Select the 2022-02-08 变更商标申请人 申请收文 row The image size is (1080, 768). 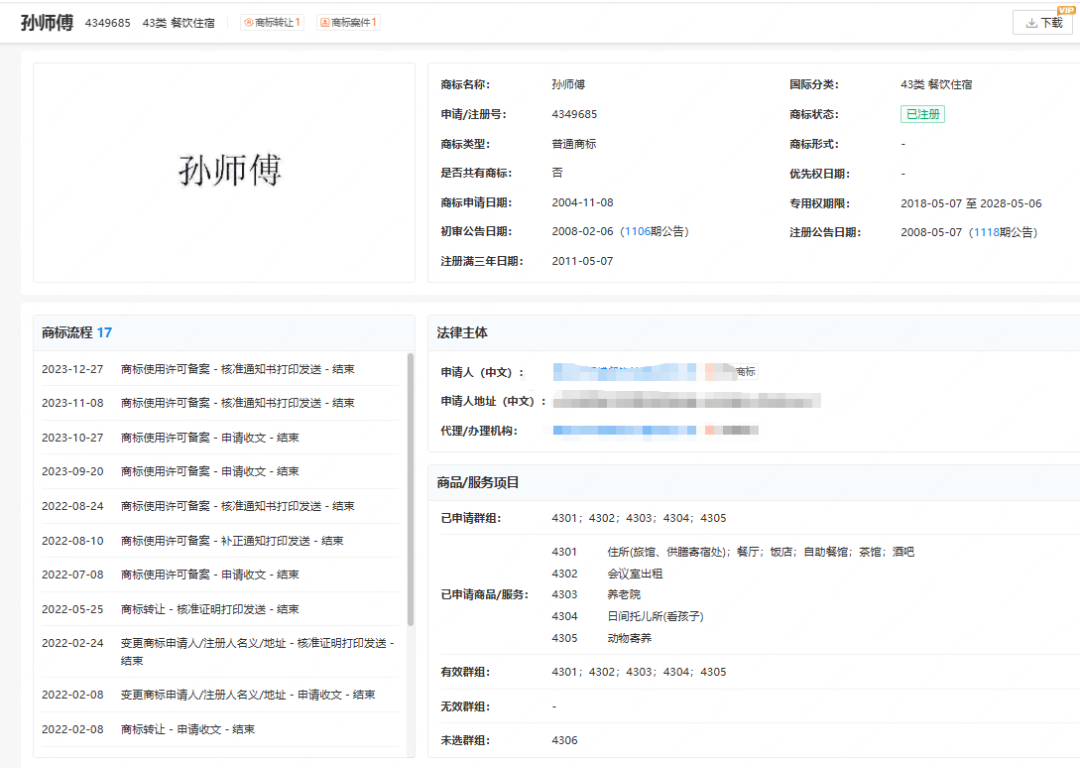pos(220,694)
